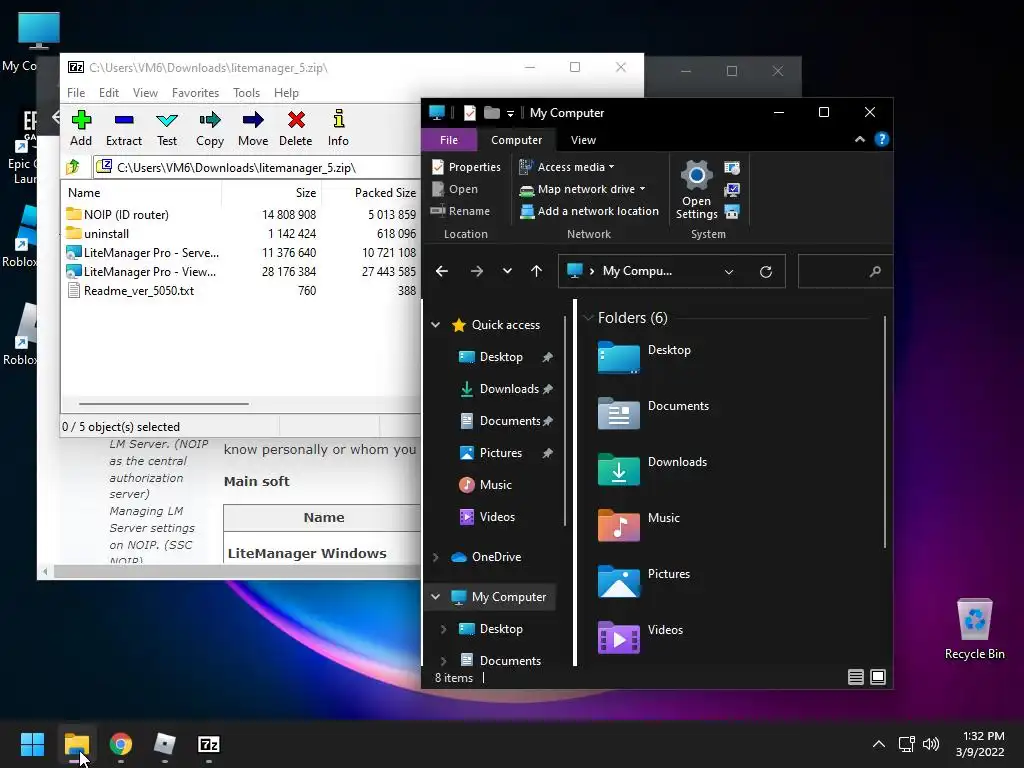Refresh the My Computer view
Image resolution: width=1024 pixels, height=768 pixels.
point(765,272)
